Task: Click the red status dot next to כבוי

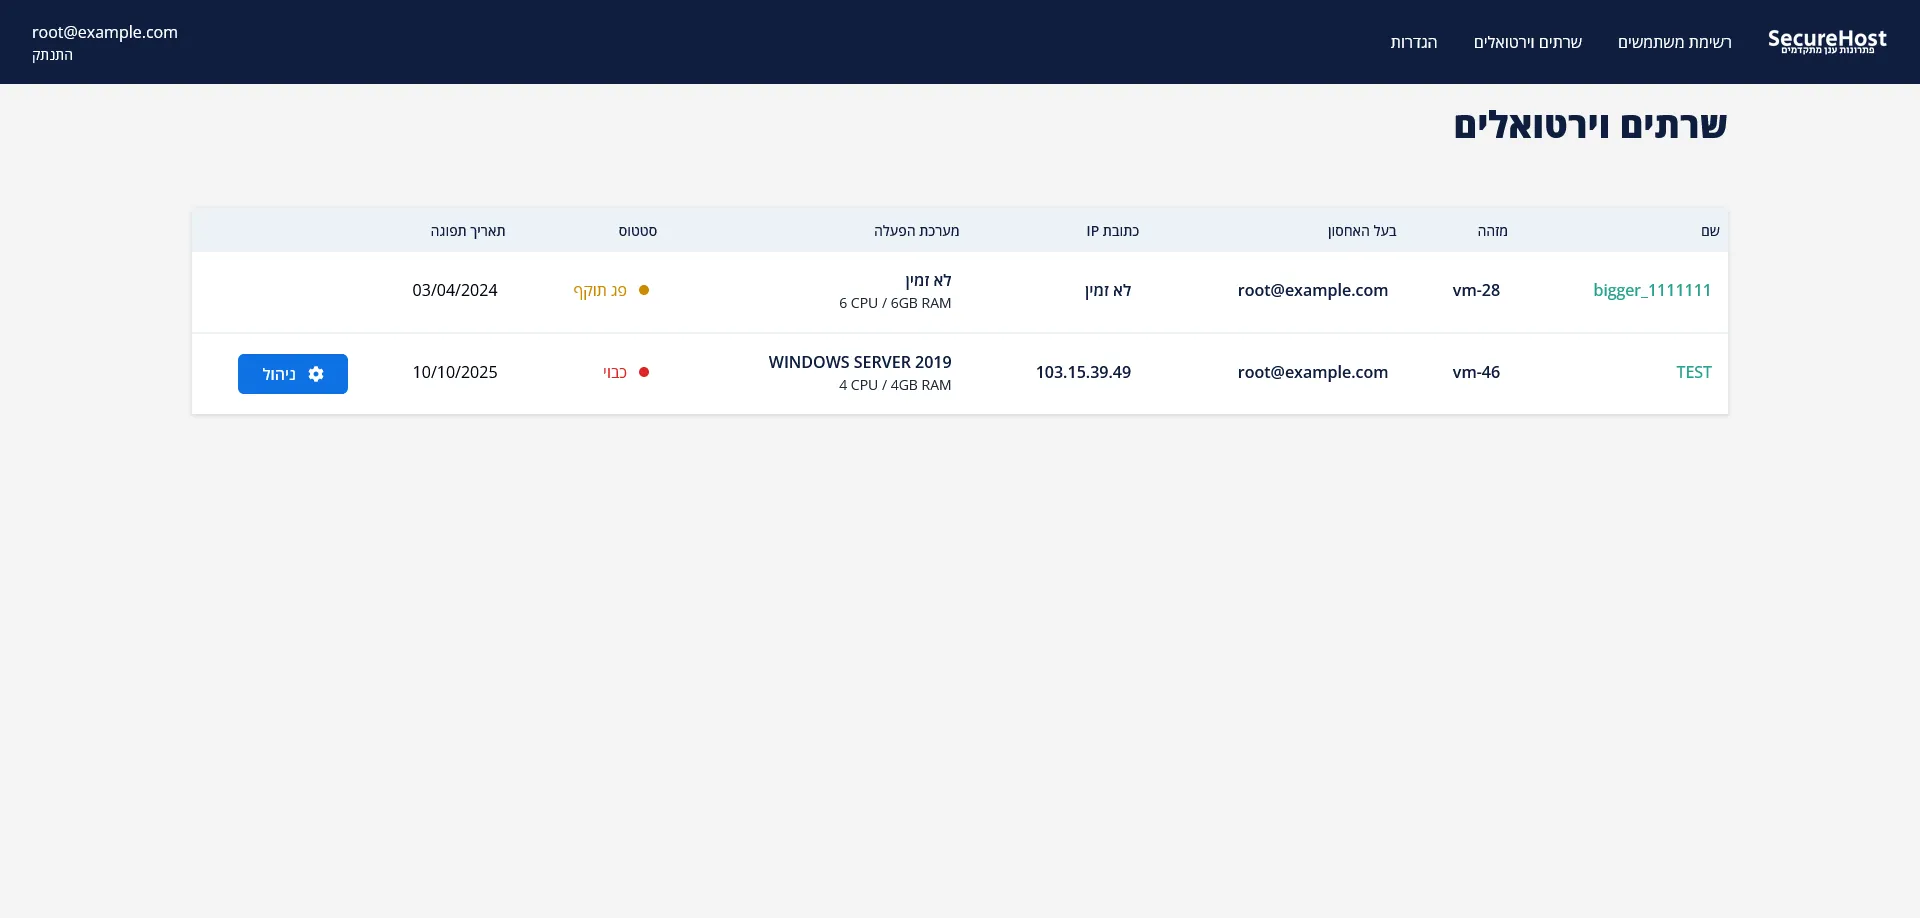Action: click(646, 371)
